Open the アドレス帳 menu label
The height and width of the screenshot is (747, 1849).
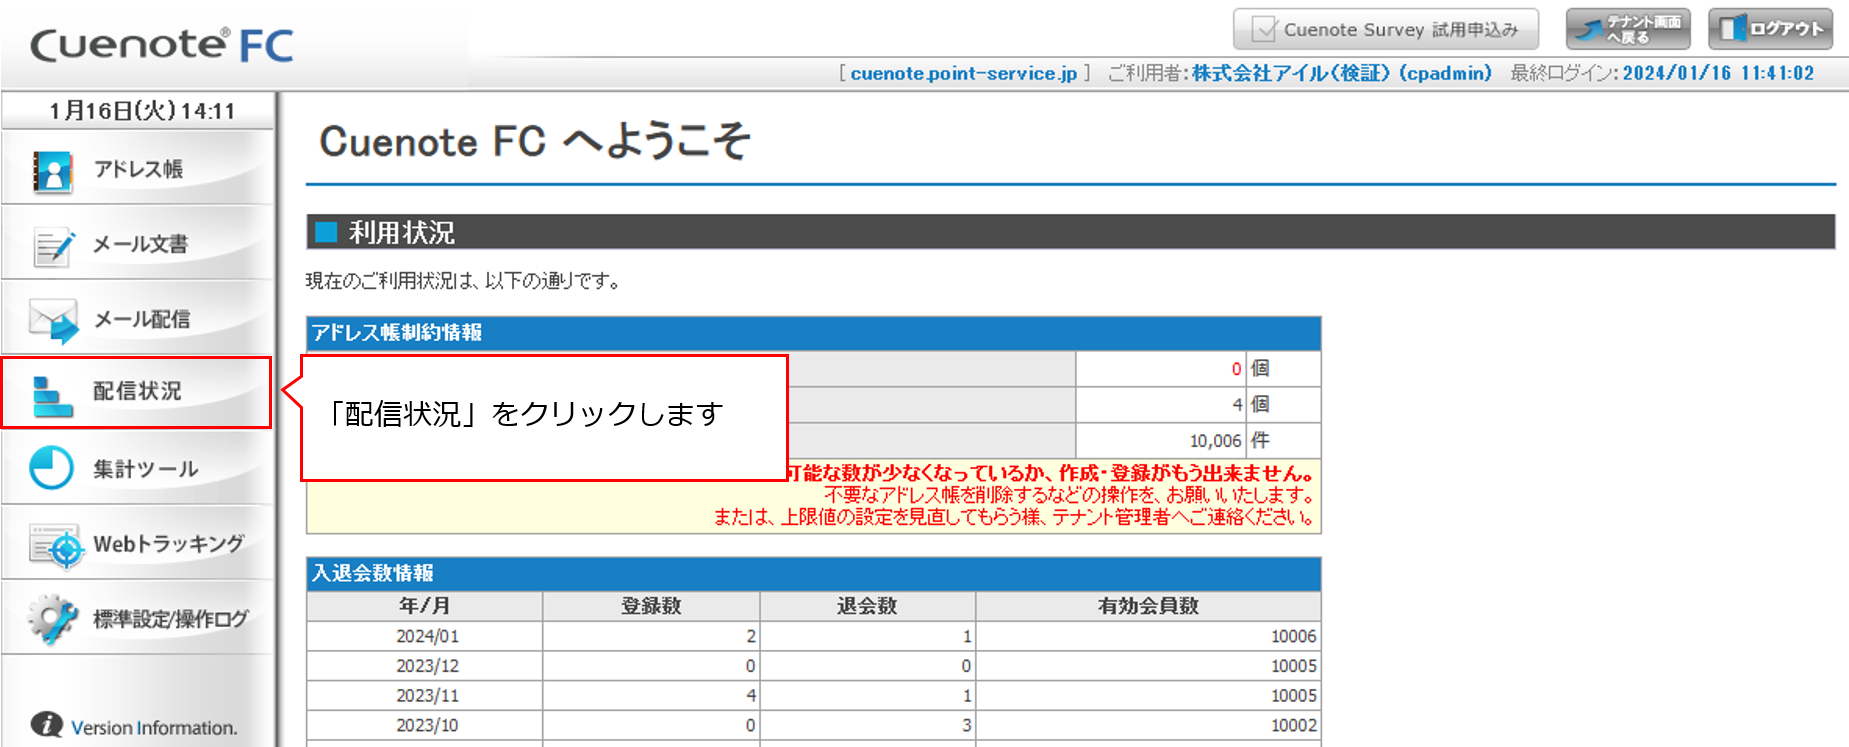(138, 169)
